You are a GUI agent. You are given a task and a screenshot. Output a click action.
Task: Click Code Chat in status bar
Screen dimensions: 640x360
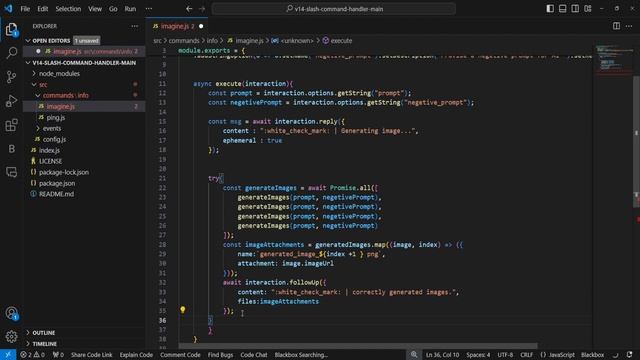point(253,355)
